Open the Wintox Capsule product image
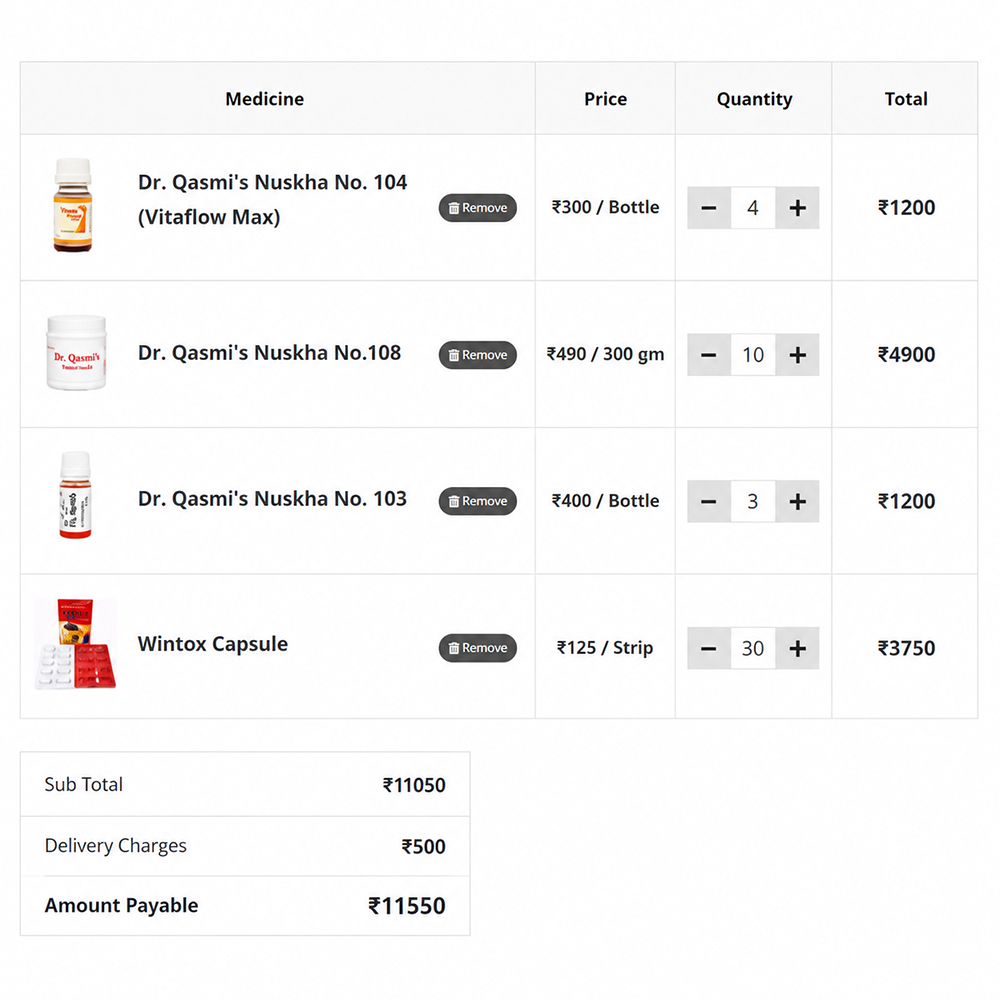The image size is (1000, 1000). pos(76,643)
